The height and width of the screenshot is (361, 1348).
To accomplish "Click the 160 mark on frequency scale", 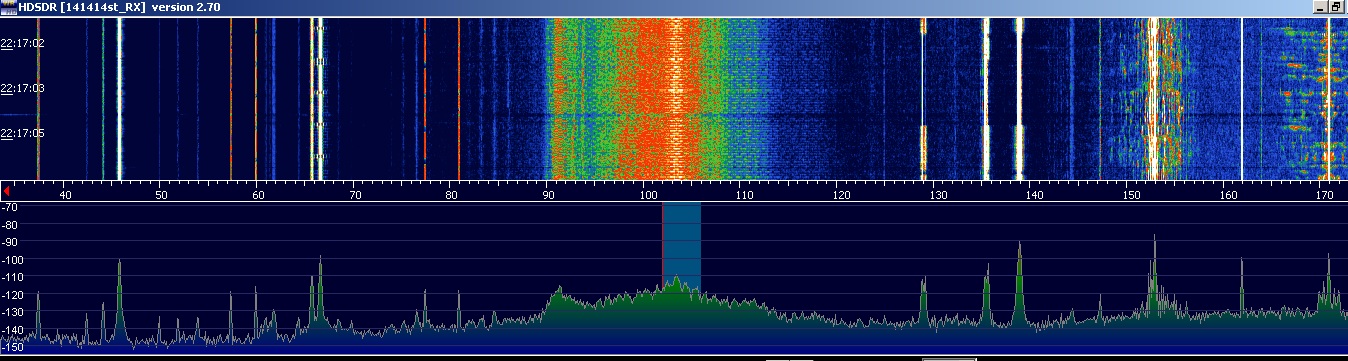I will click(1227, 196).
